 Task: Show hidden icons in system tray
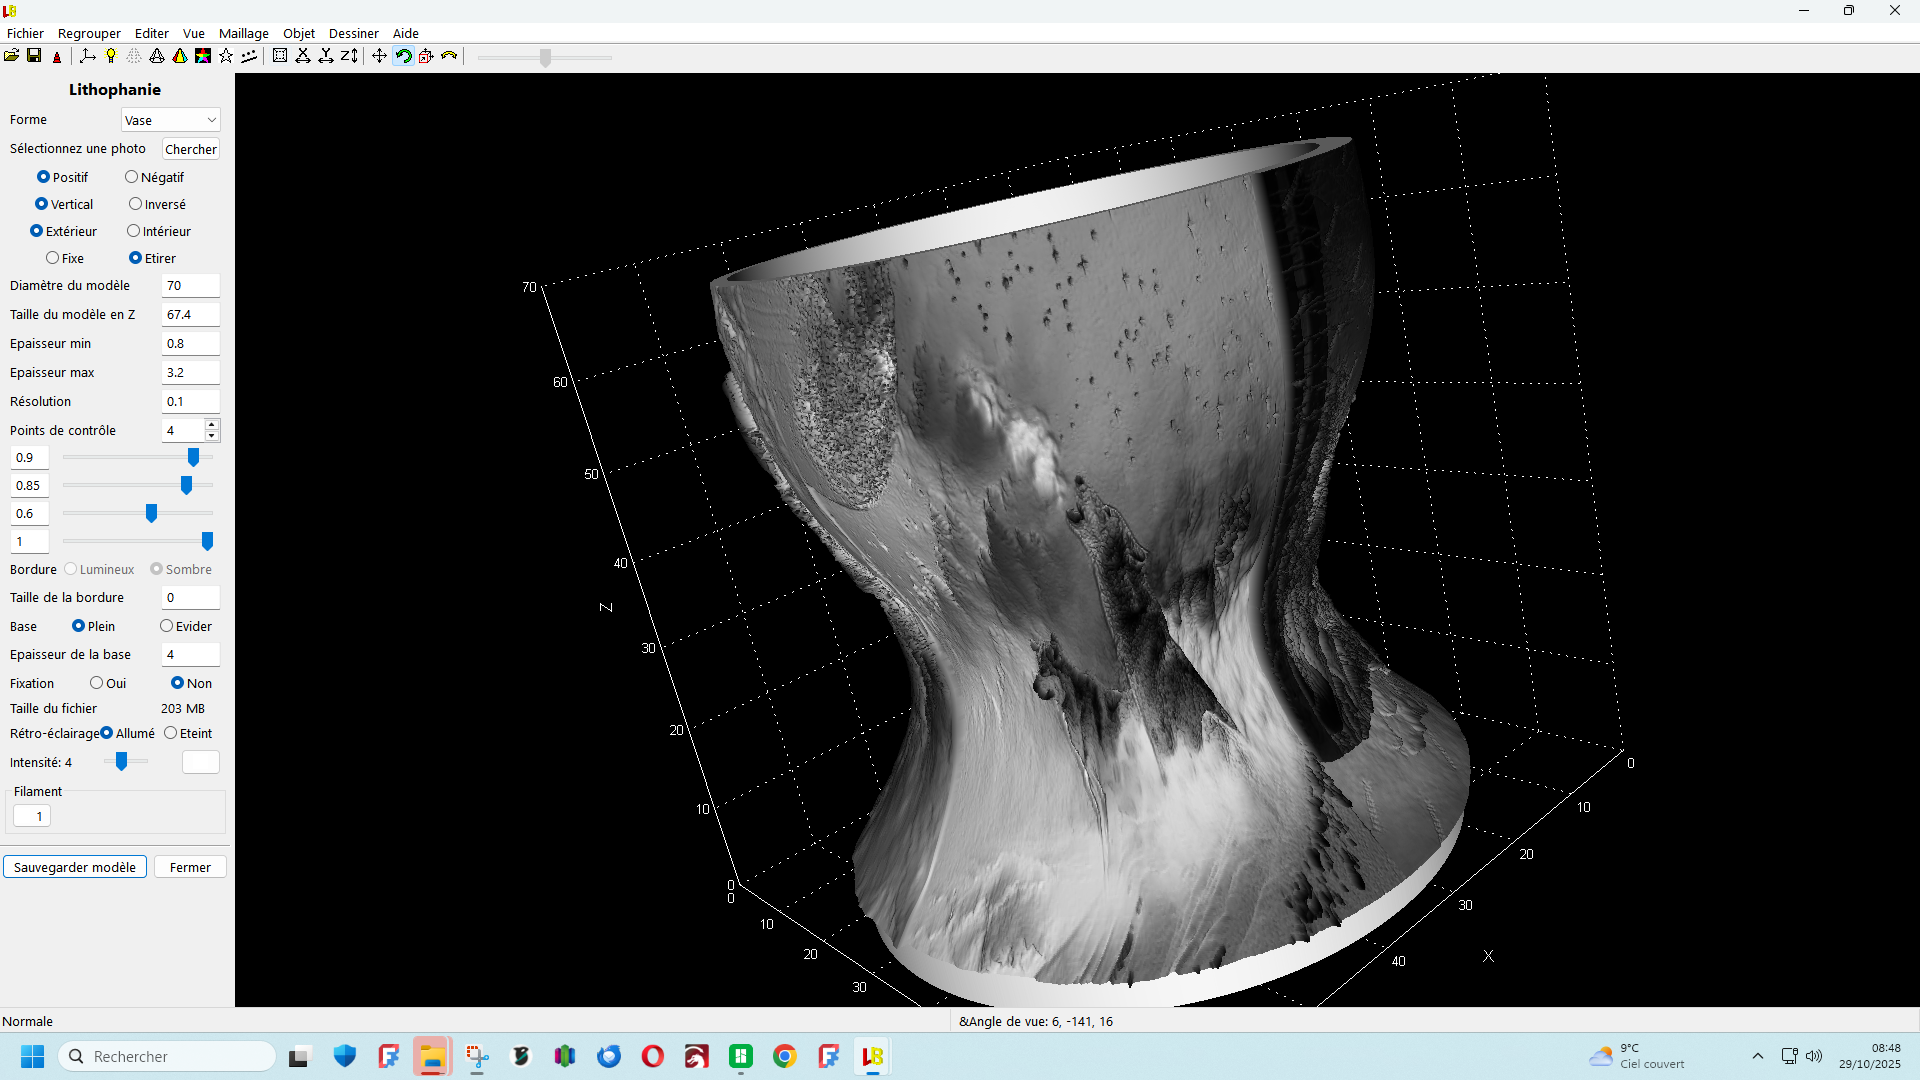tap(1758, 1056)
